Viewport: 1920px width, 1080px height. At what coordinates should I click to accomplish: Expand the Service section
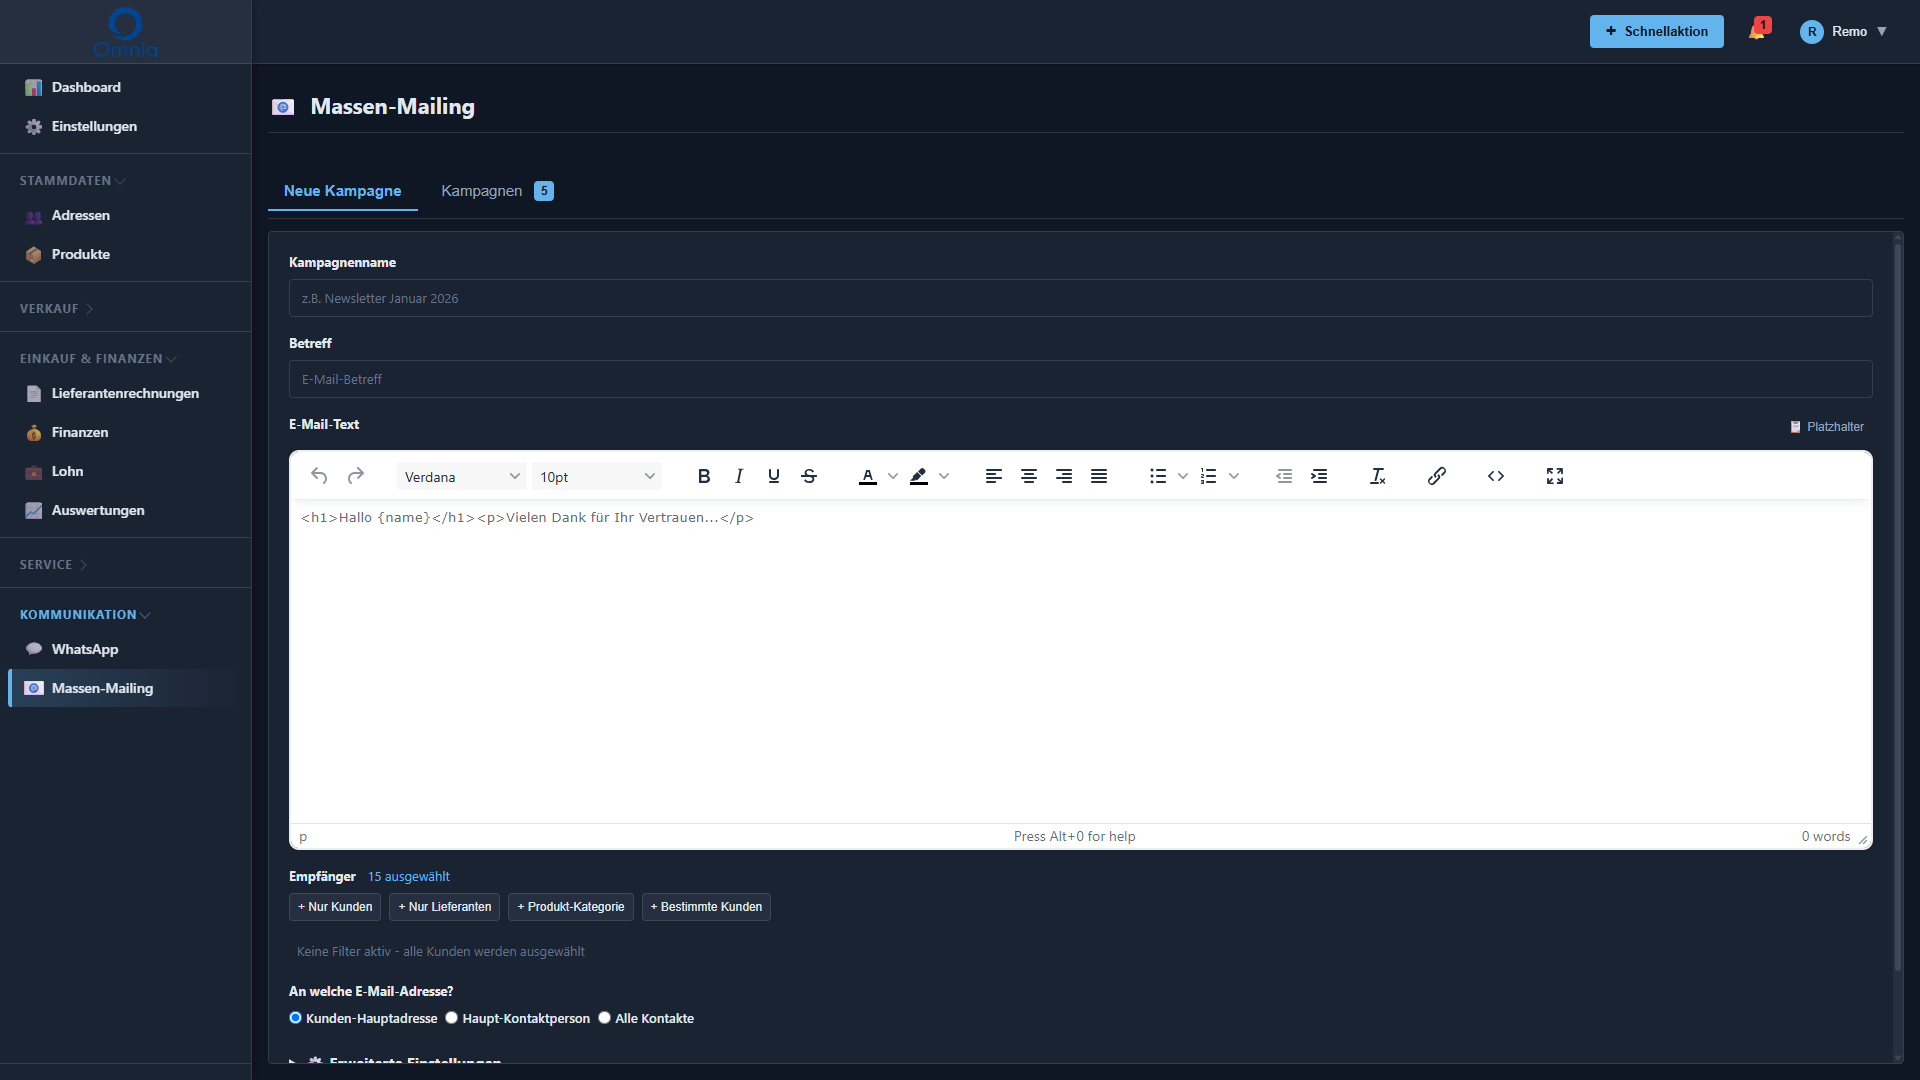[53, 565]
